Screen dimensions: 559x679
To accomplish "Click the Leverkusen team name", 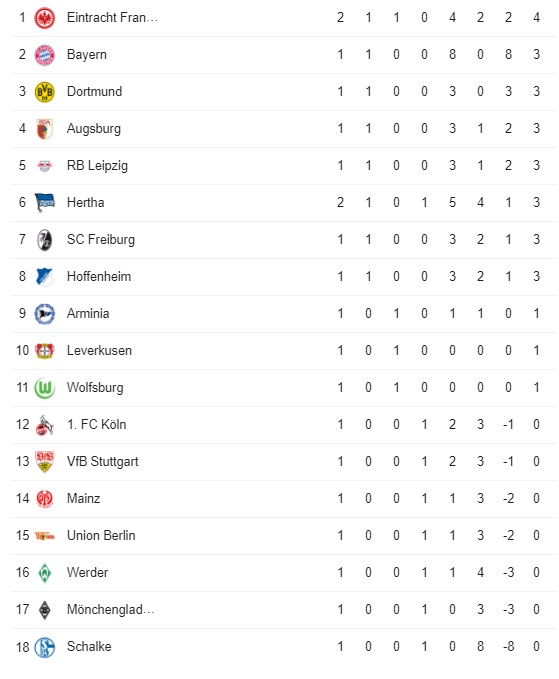I will 99,350.
